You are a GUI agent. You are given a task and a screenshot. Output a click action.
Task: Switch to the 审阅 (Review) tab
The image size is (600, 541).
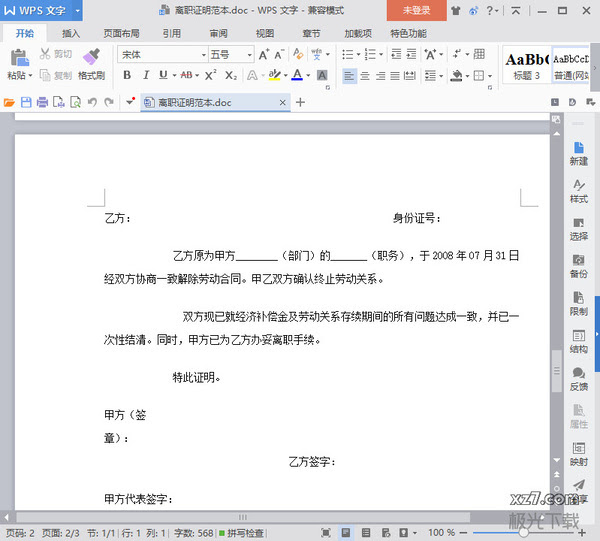tap(218, 34)
